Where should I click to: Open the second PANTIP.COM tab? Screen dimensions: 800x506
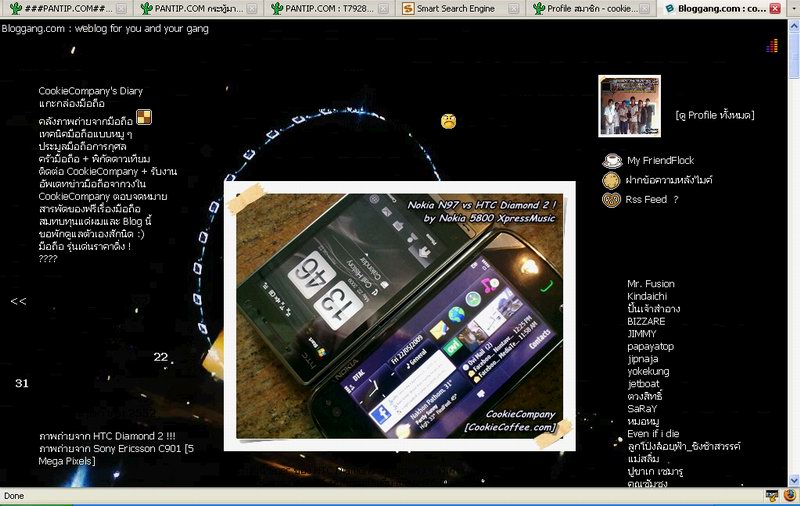tap(198, 9)
